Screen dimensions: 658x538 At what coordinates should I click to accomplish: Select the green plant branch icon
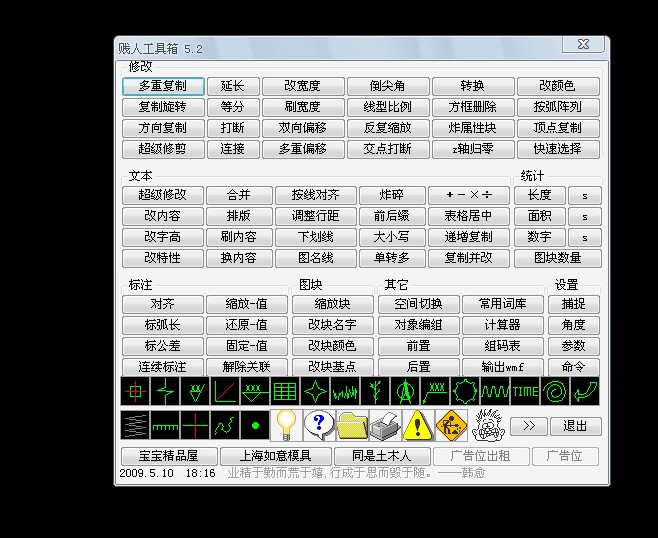(375, 391)
